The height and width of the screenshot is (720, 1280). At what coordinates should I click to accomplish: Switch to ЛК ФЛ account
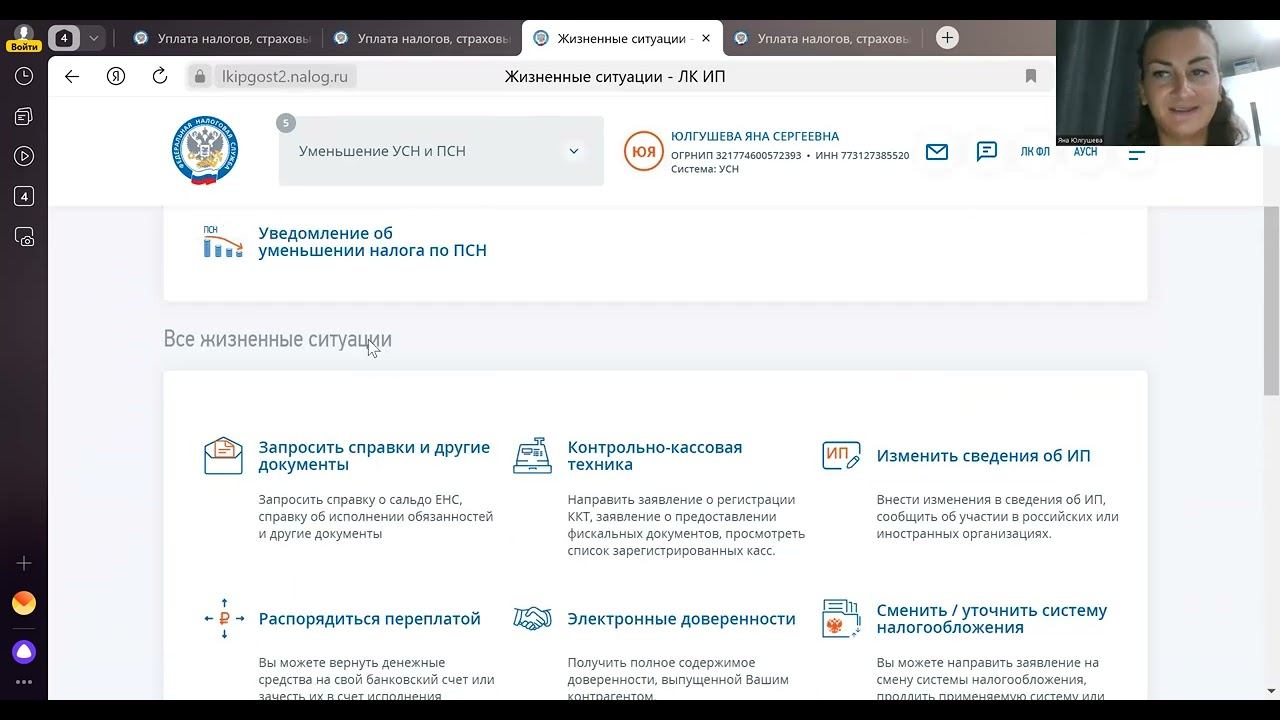tap(1035, 152)
